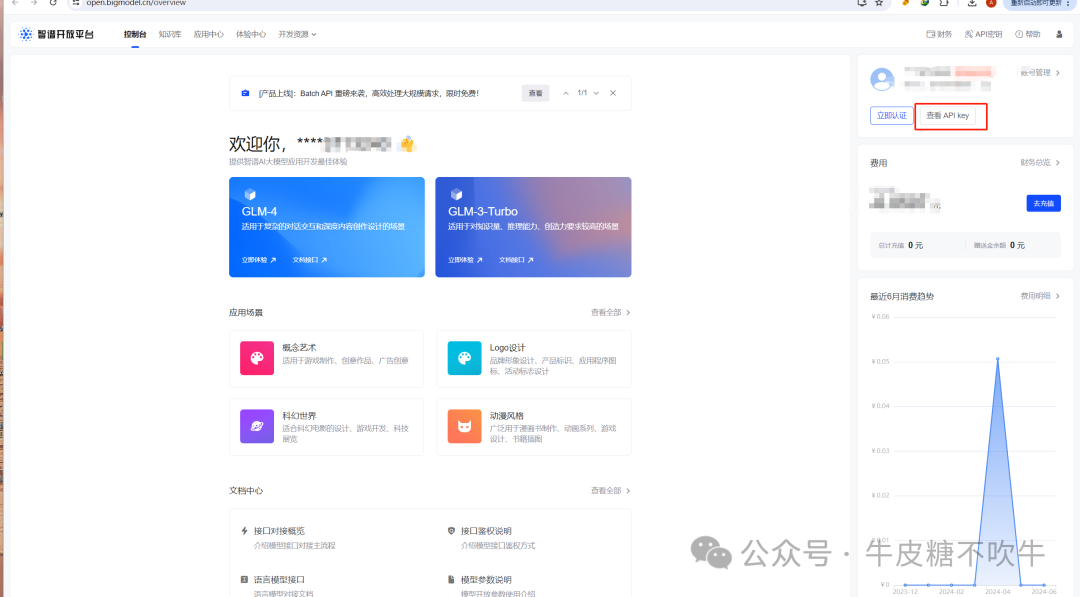The height and width of the screenshot is (597, 1080).
Task: Click 文档接口 on the GLM-3-Turbo card
Action: (517, 260)
